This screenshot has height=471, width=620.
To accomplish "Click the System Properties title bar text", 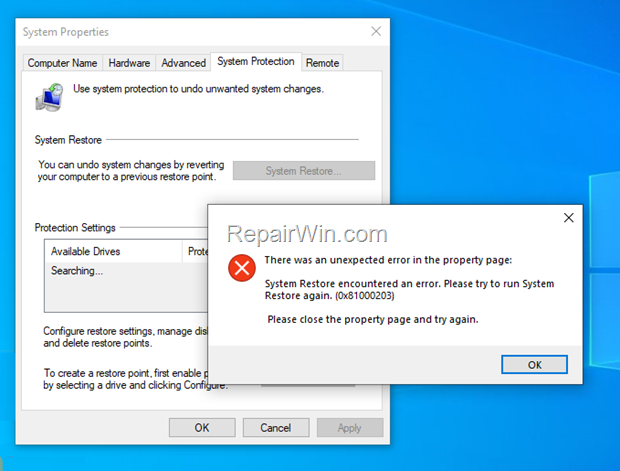I will tap(66, 32).
